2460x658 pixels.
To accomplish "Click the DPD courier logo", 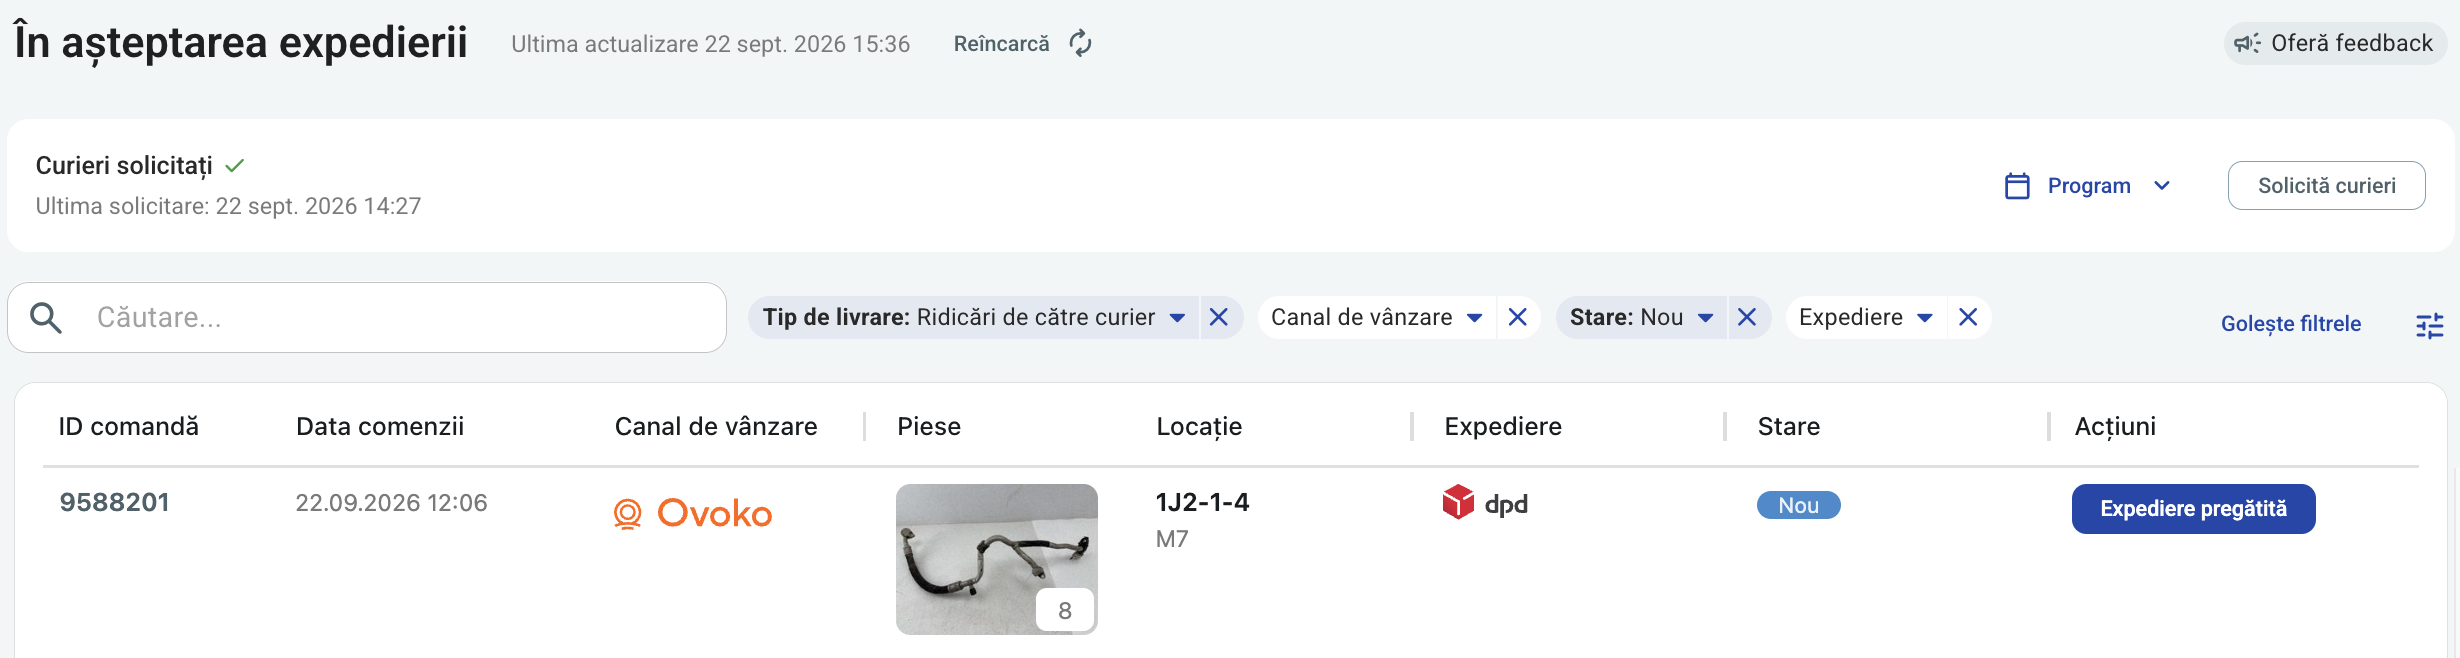I will 1485,502.
